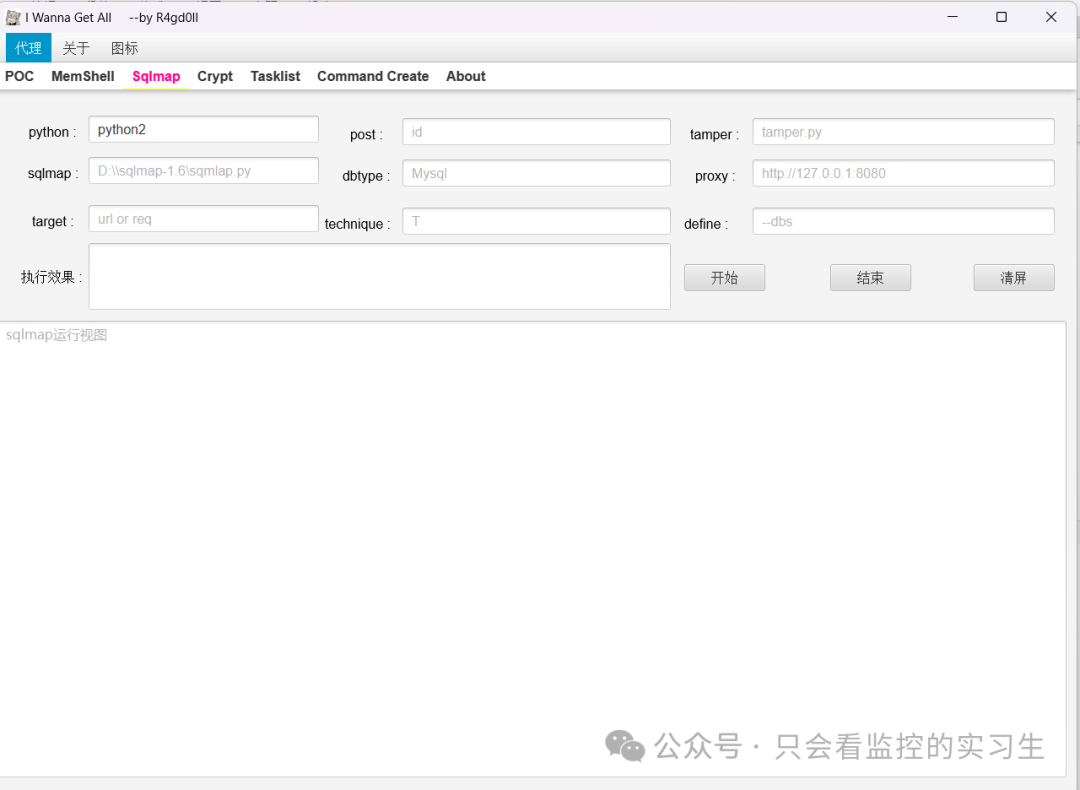Focus the tamper script field
1080x790 pixels.
(904, 132)
